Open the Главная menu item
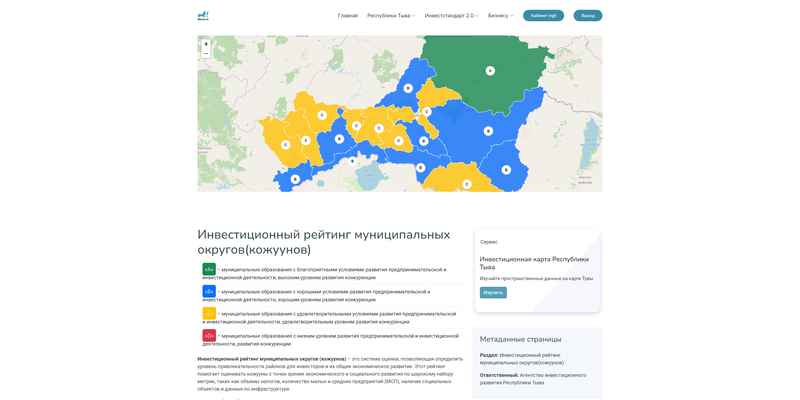The image size is (800, 400). (x=347, y=16)
